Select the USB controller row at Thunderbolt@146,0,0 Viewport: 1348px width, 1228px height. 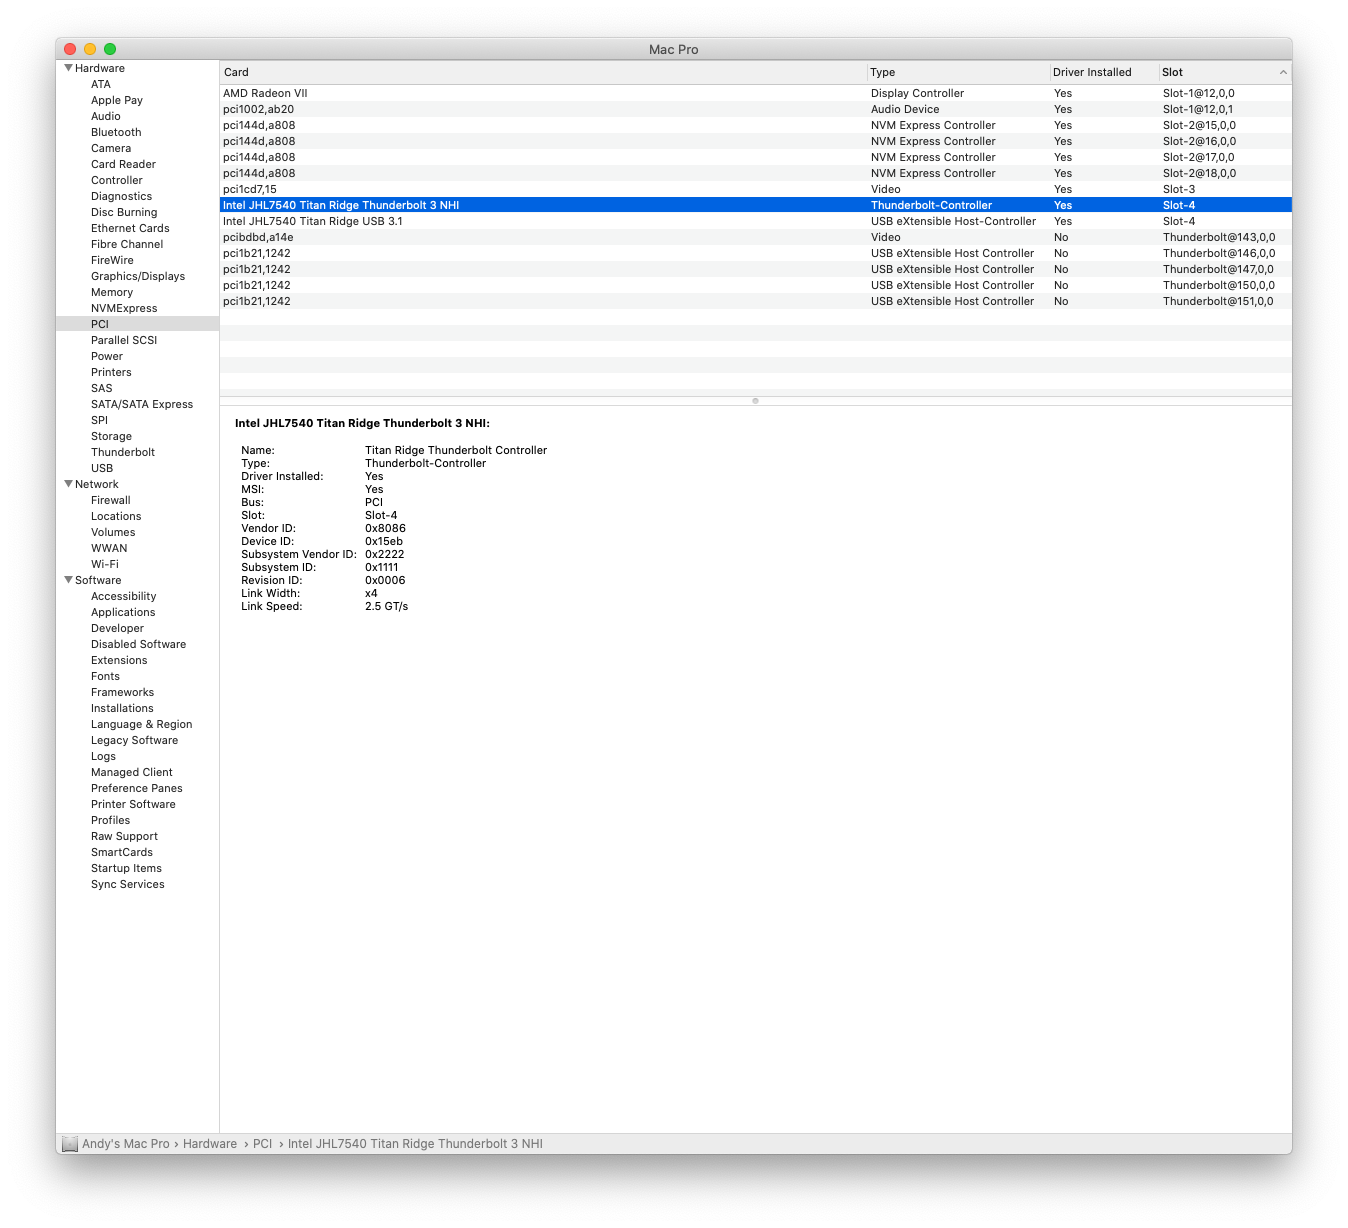click(x=756, y=253)
